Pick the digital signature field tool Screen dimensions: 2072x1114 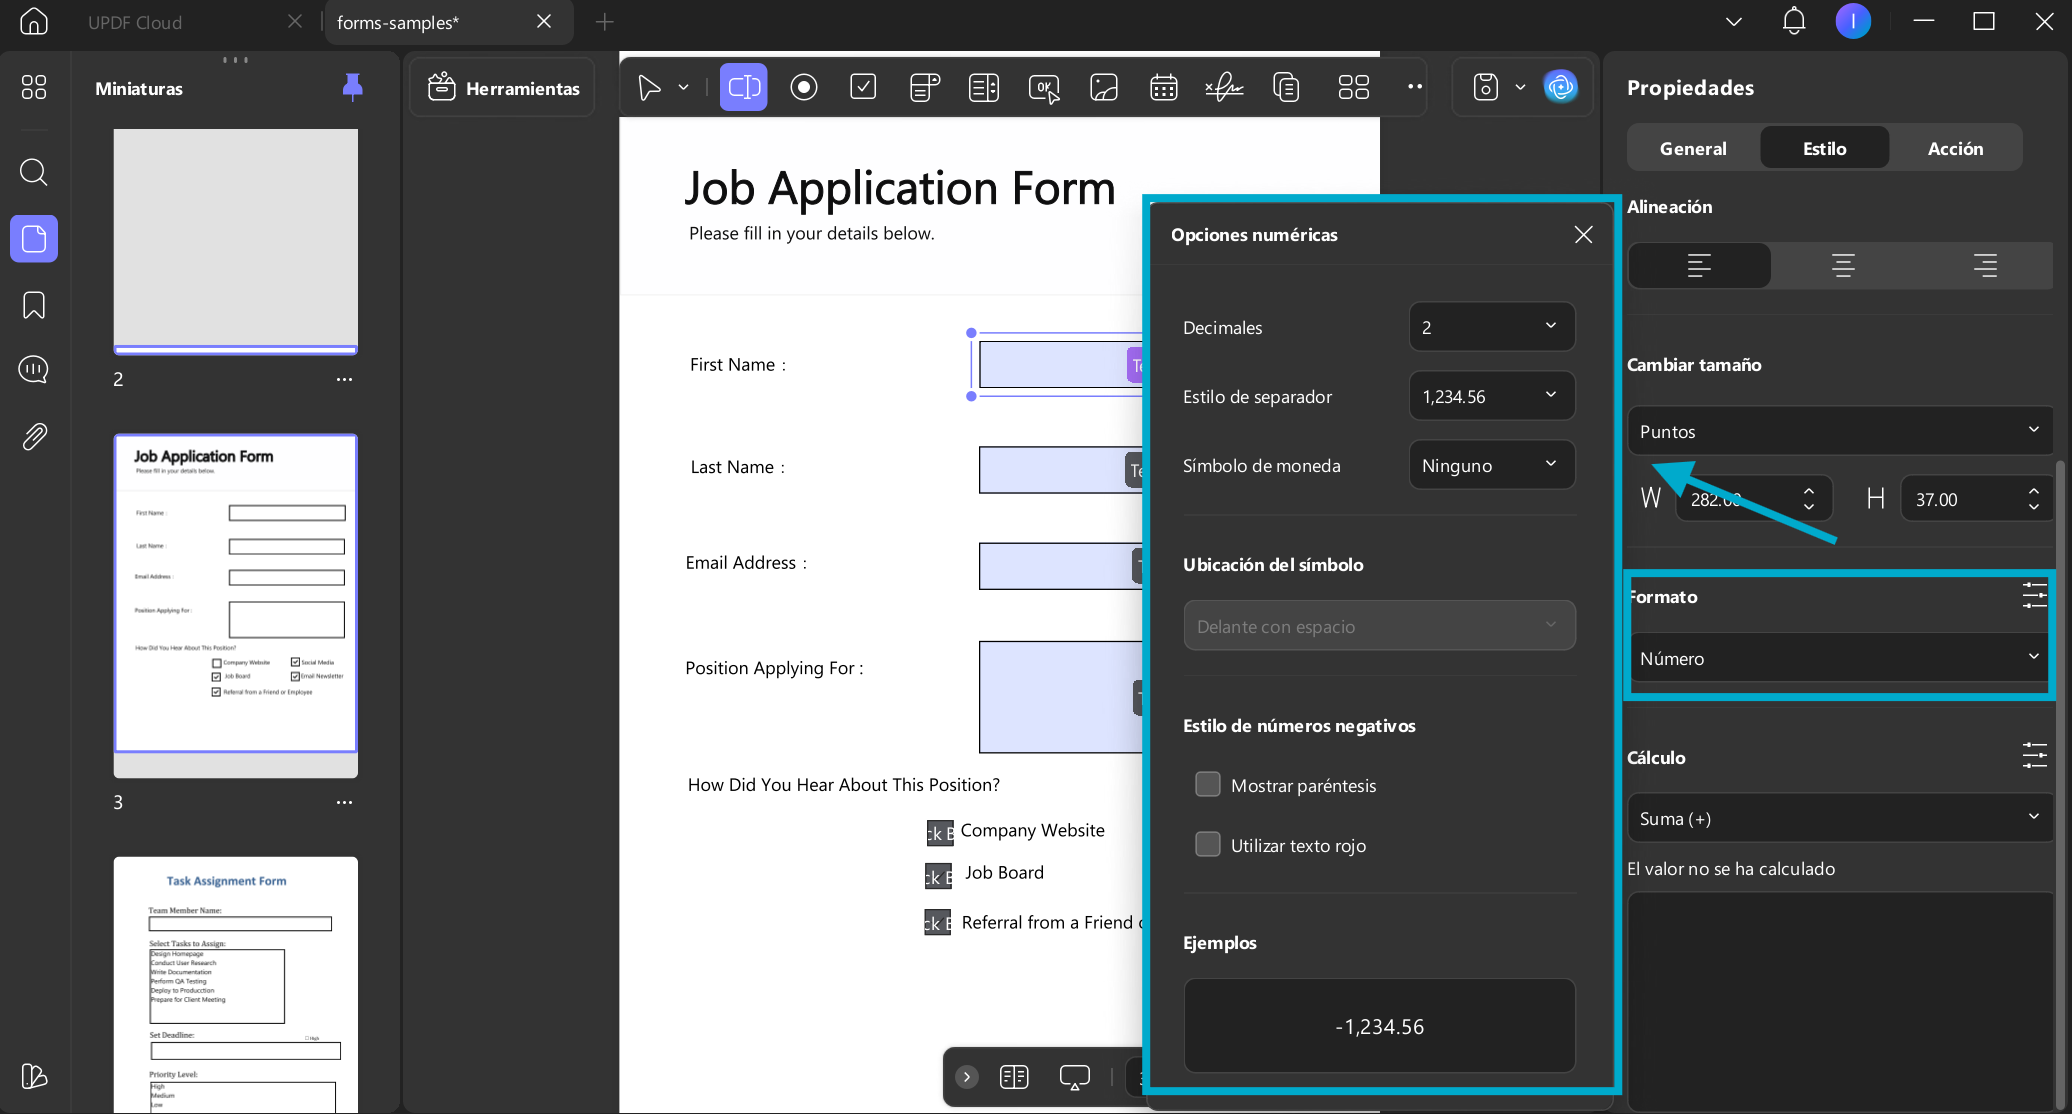click(1224, 88)
